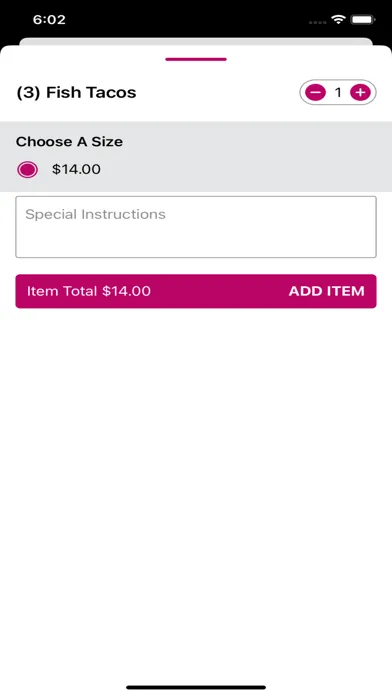Tap the background card behind the sheet
This screenshot has height=696, width=392.
tap(196, 41)
